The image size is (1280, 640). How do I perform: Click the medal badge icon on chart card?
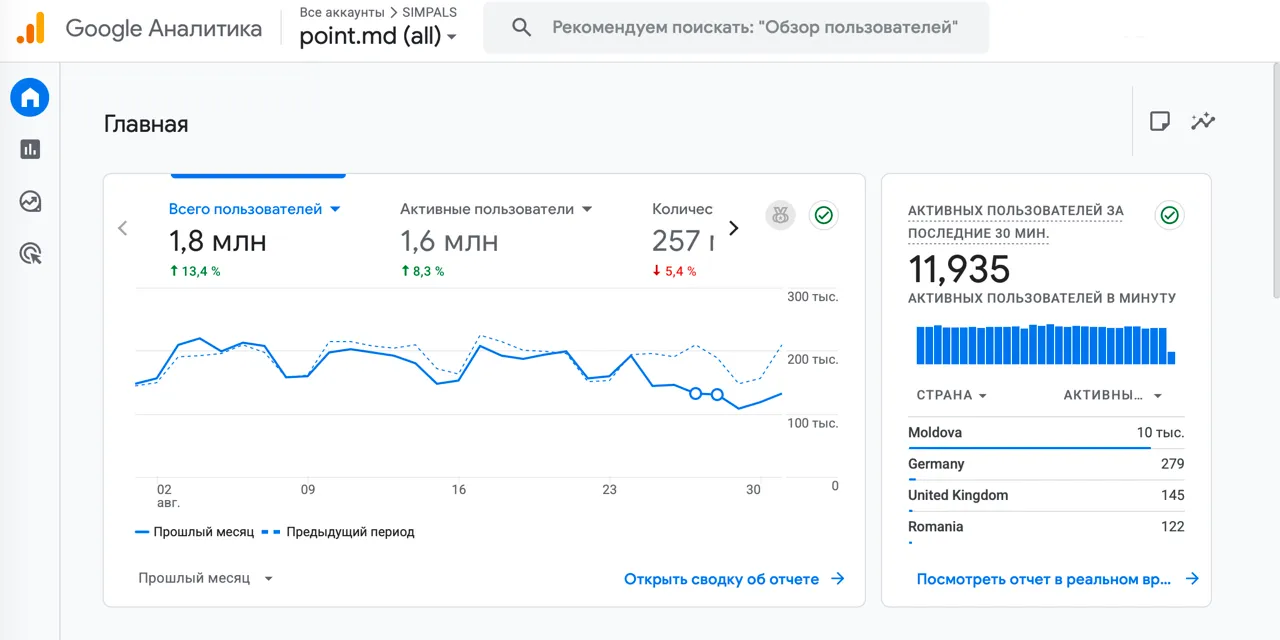tap(780, 215)
